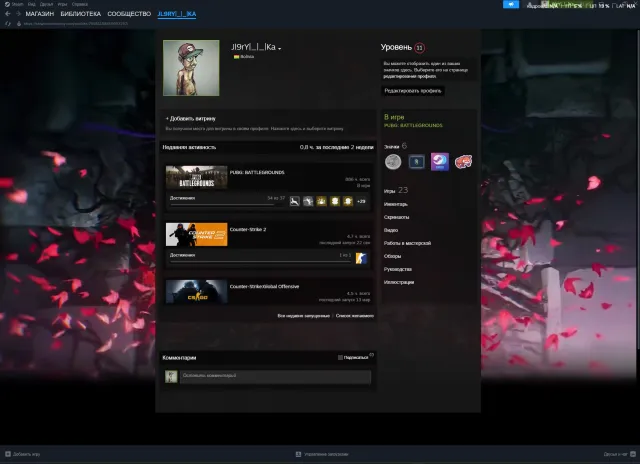Screen dimensions: 640x464
Task: Open PUBG: BATTLEGROUNDS game title
Action: [257, 172]
